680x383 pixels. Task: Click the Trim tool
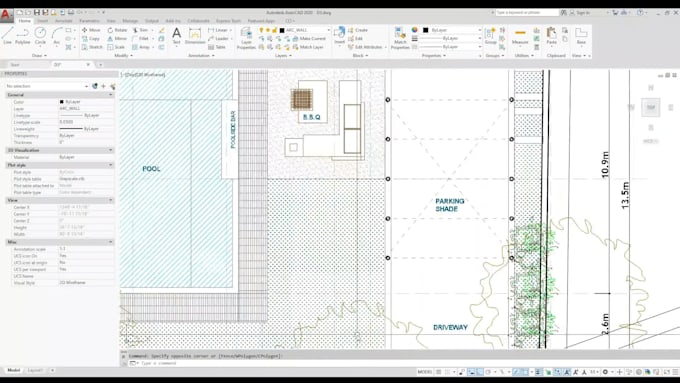click(x=140, y=30)
